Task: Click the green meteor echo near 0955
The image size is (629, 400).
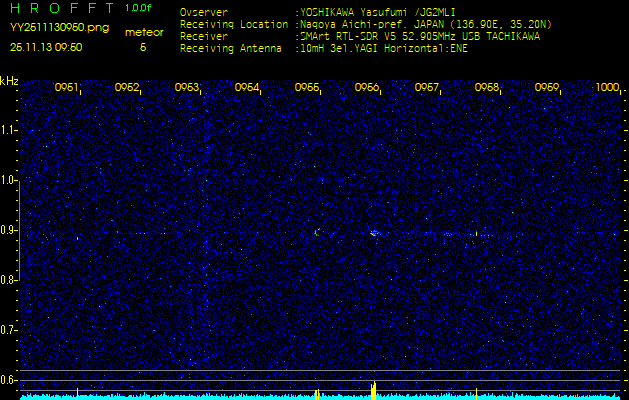Action: click(x=316, y=232)
